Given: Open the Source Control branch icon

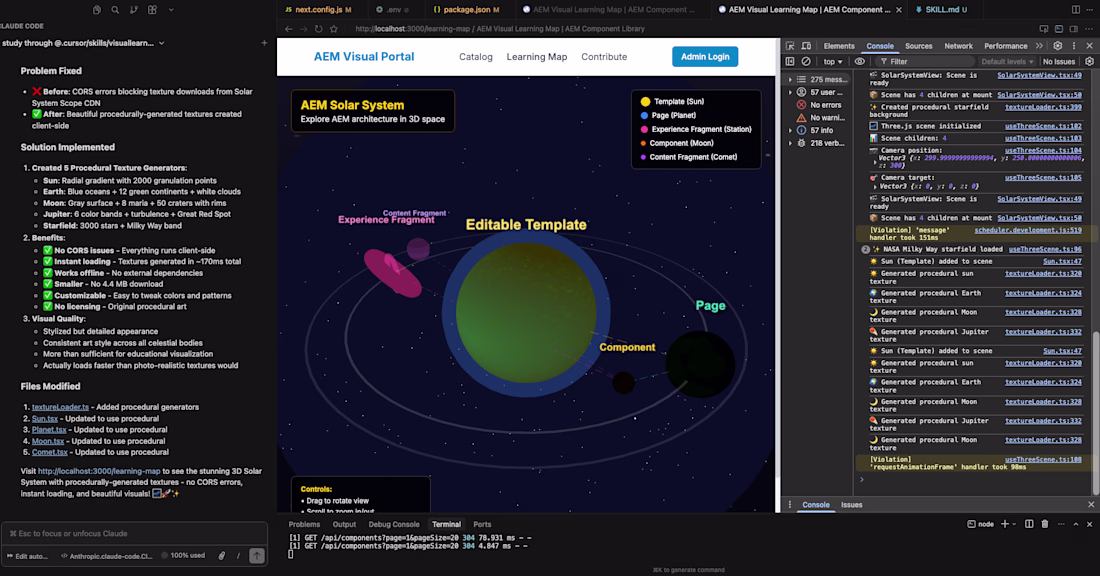Looking at the screenshot, I should (x=133, y=10).
